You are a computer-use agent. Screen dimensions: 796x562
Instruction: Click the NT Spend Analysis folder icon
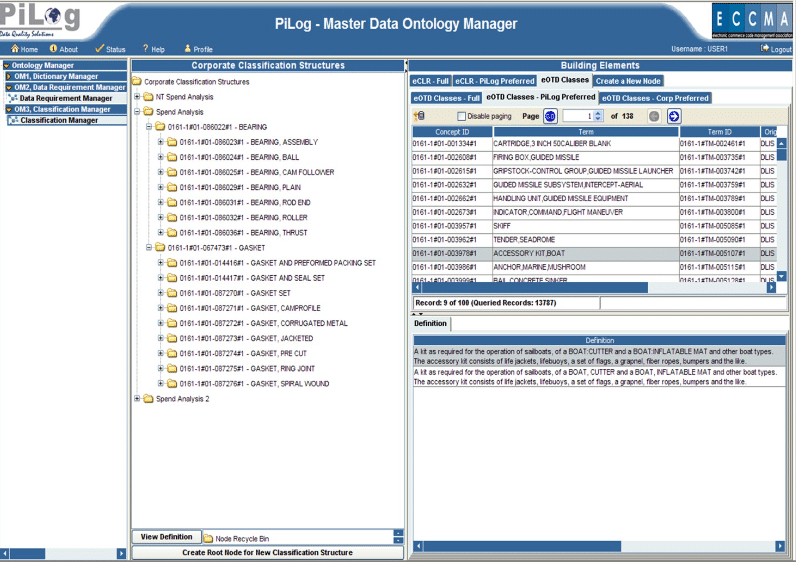pos(148,96)
